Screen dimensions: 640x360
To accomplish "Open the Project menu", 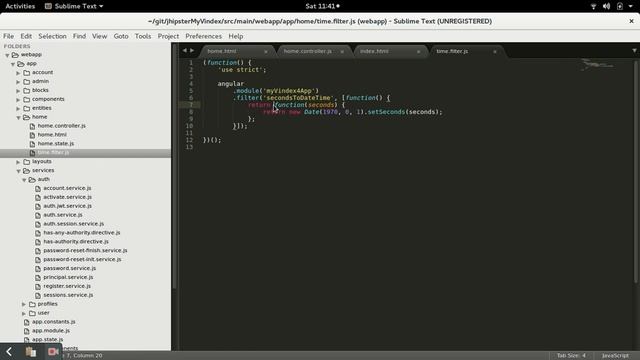I will tap(168, 36).
